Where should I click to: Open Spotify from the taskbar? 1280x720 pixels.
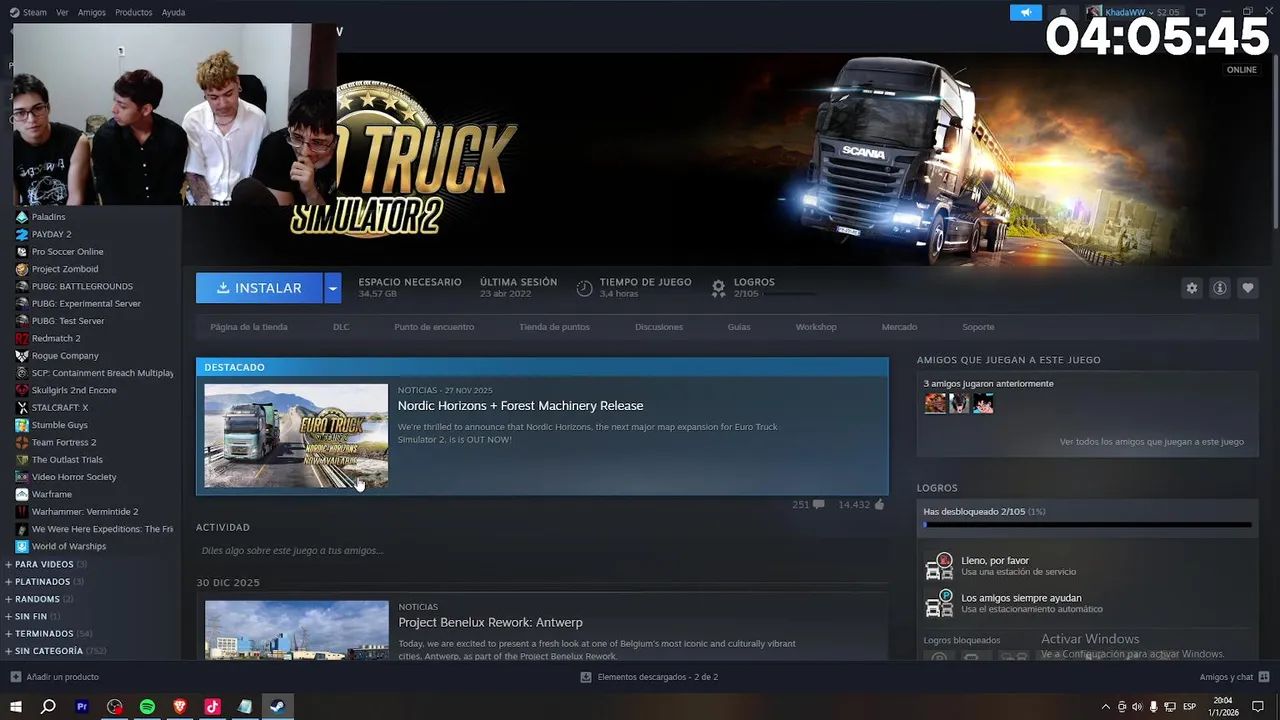[x=147, y=707]
